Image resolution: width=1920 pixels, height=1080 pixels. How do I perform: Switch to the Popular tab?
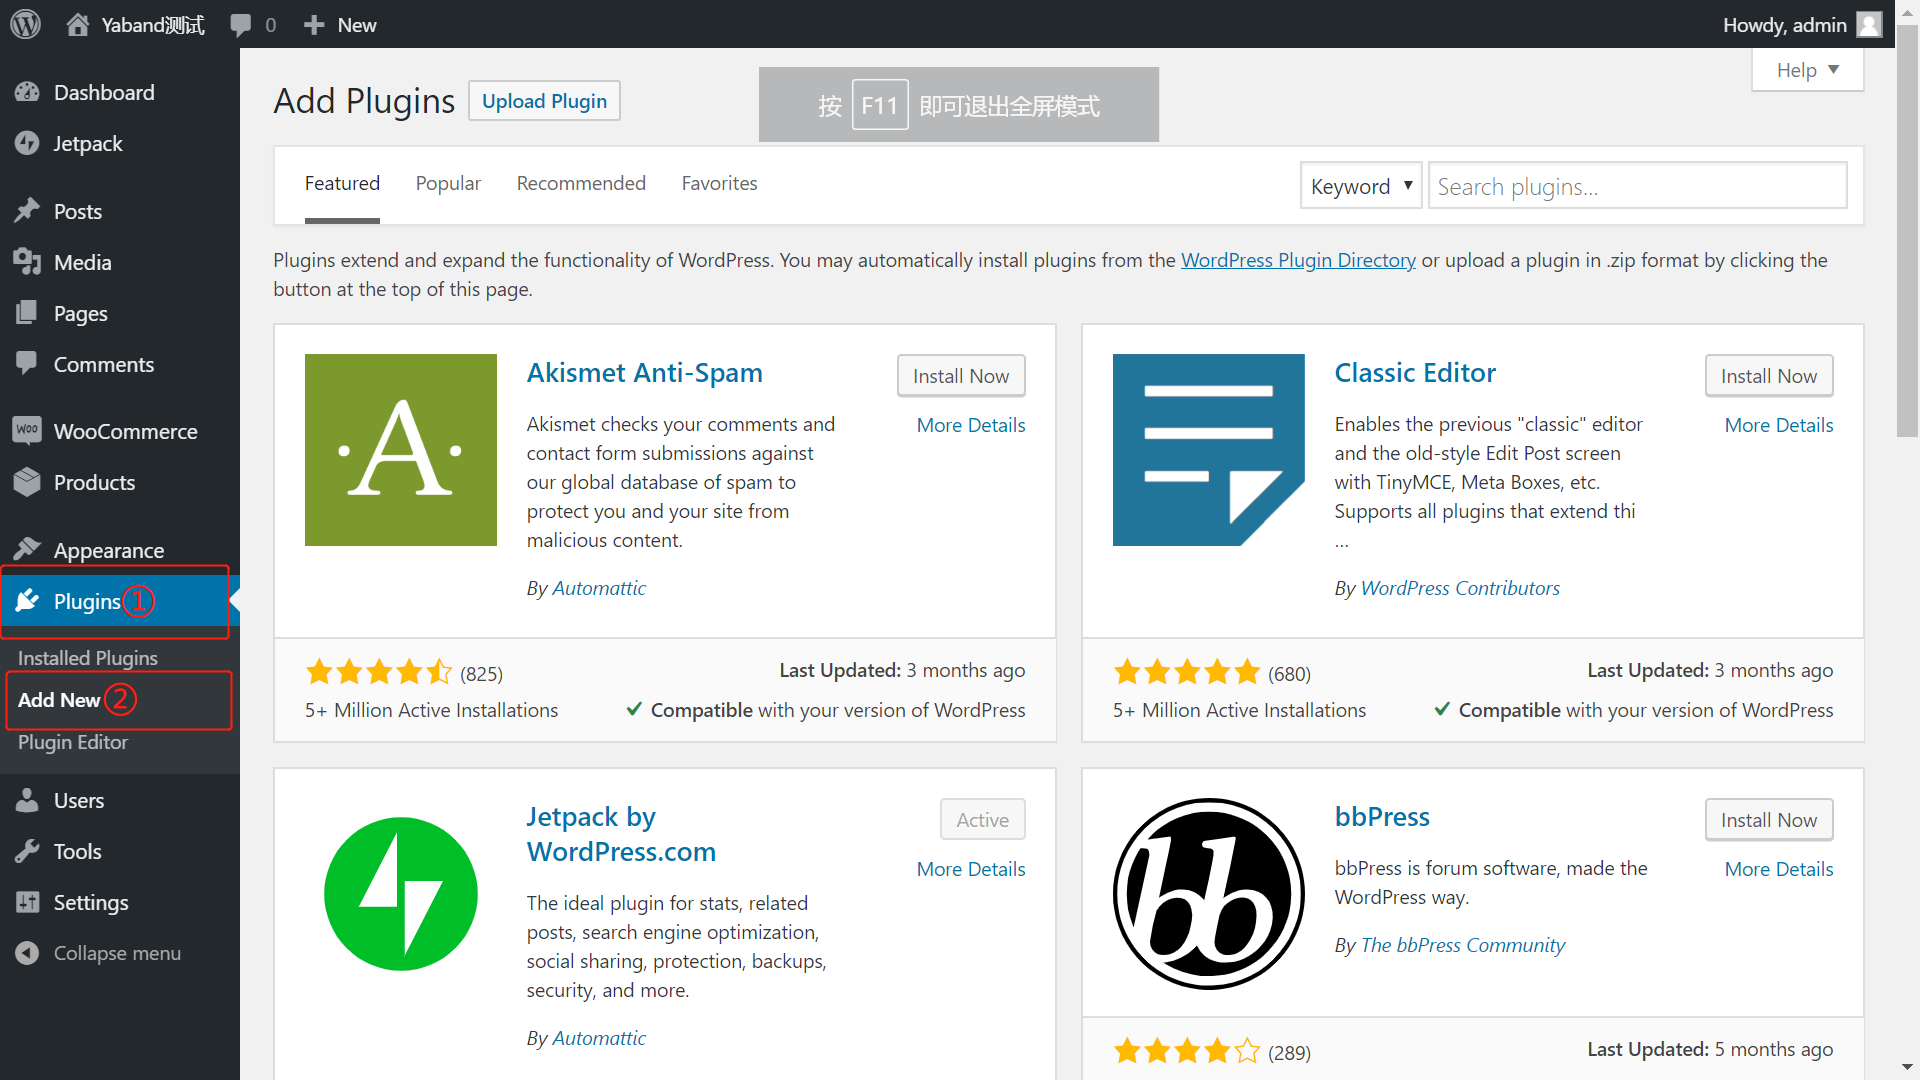(x=448, y=184)
